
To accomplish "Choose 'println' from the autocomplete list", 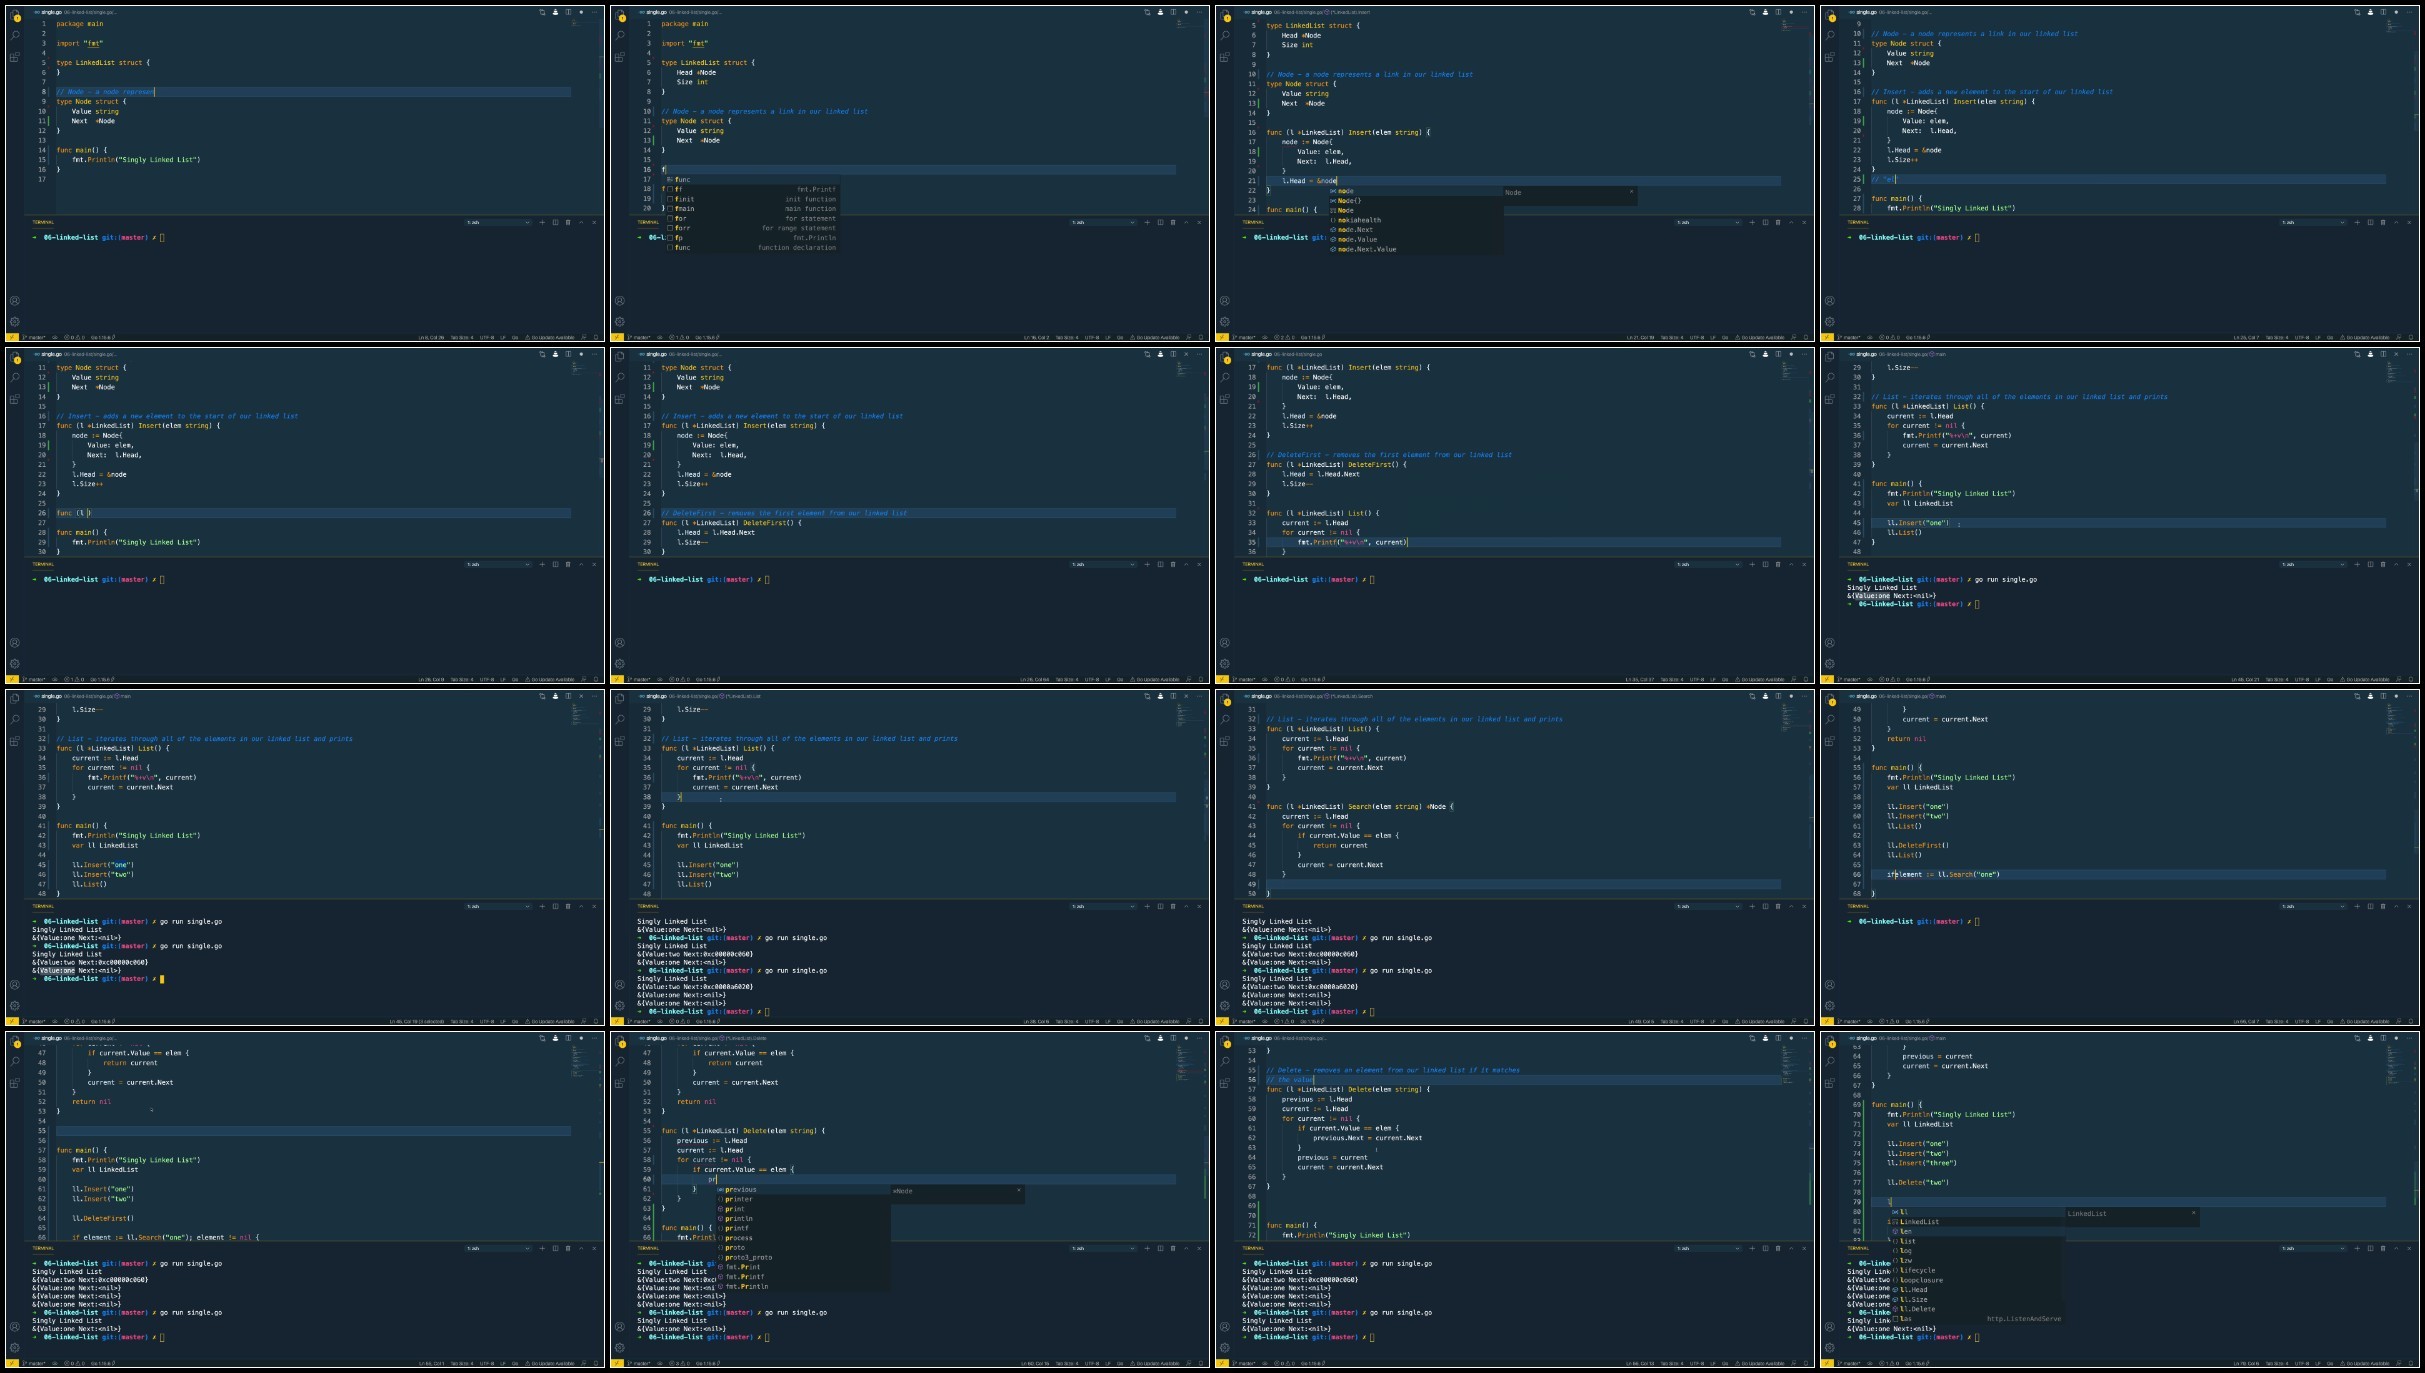I will click(x=739, y=1219).
